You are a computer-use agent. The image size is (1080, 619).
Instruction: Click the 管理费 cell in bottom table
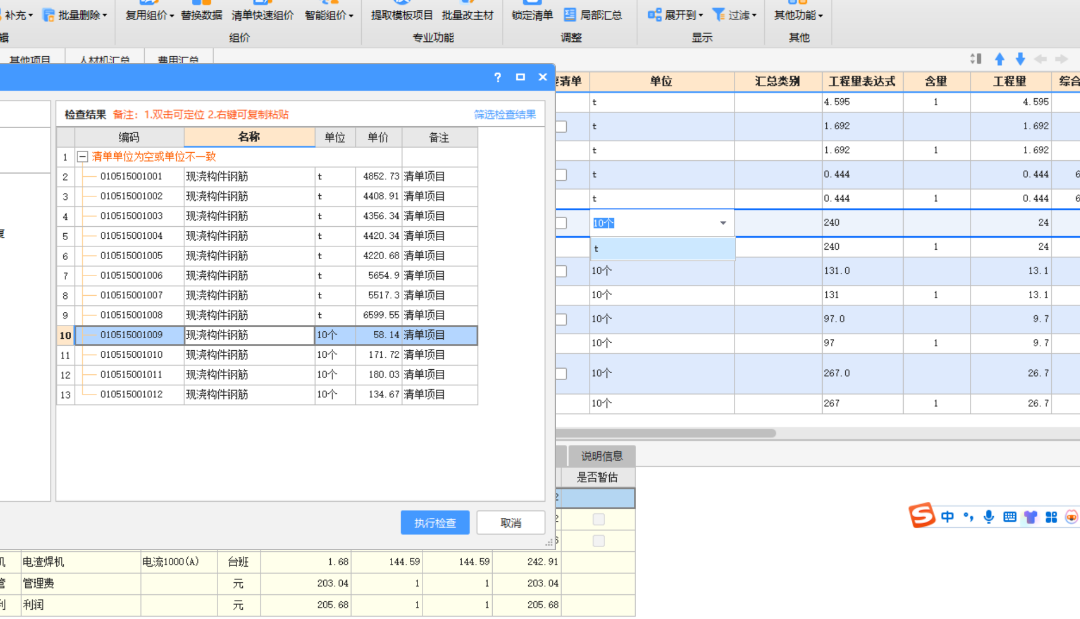[81, 583]
